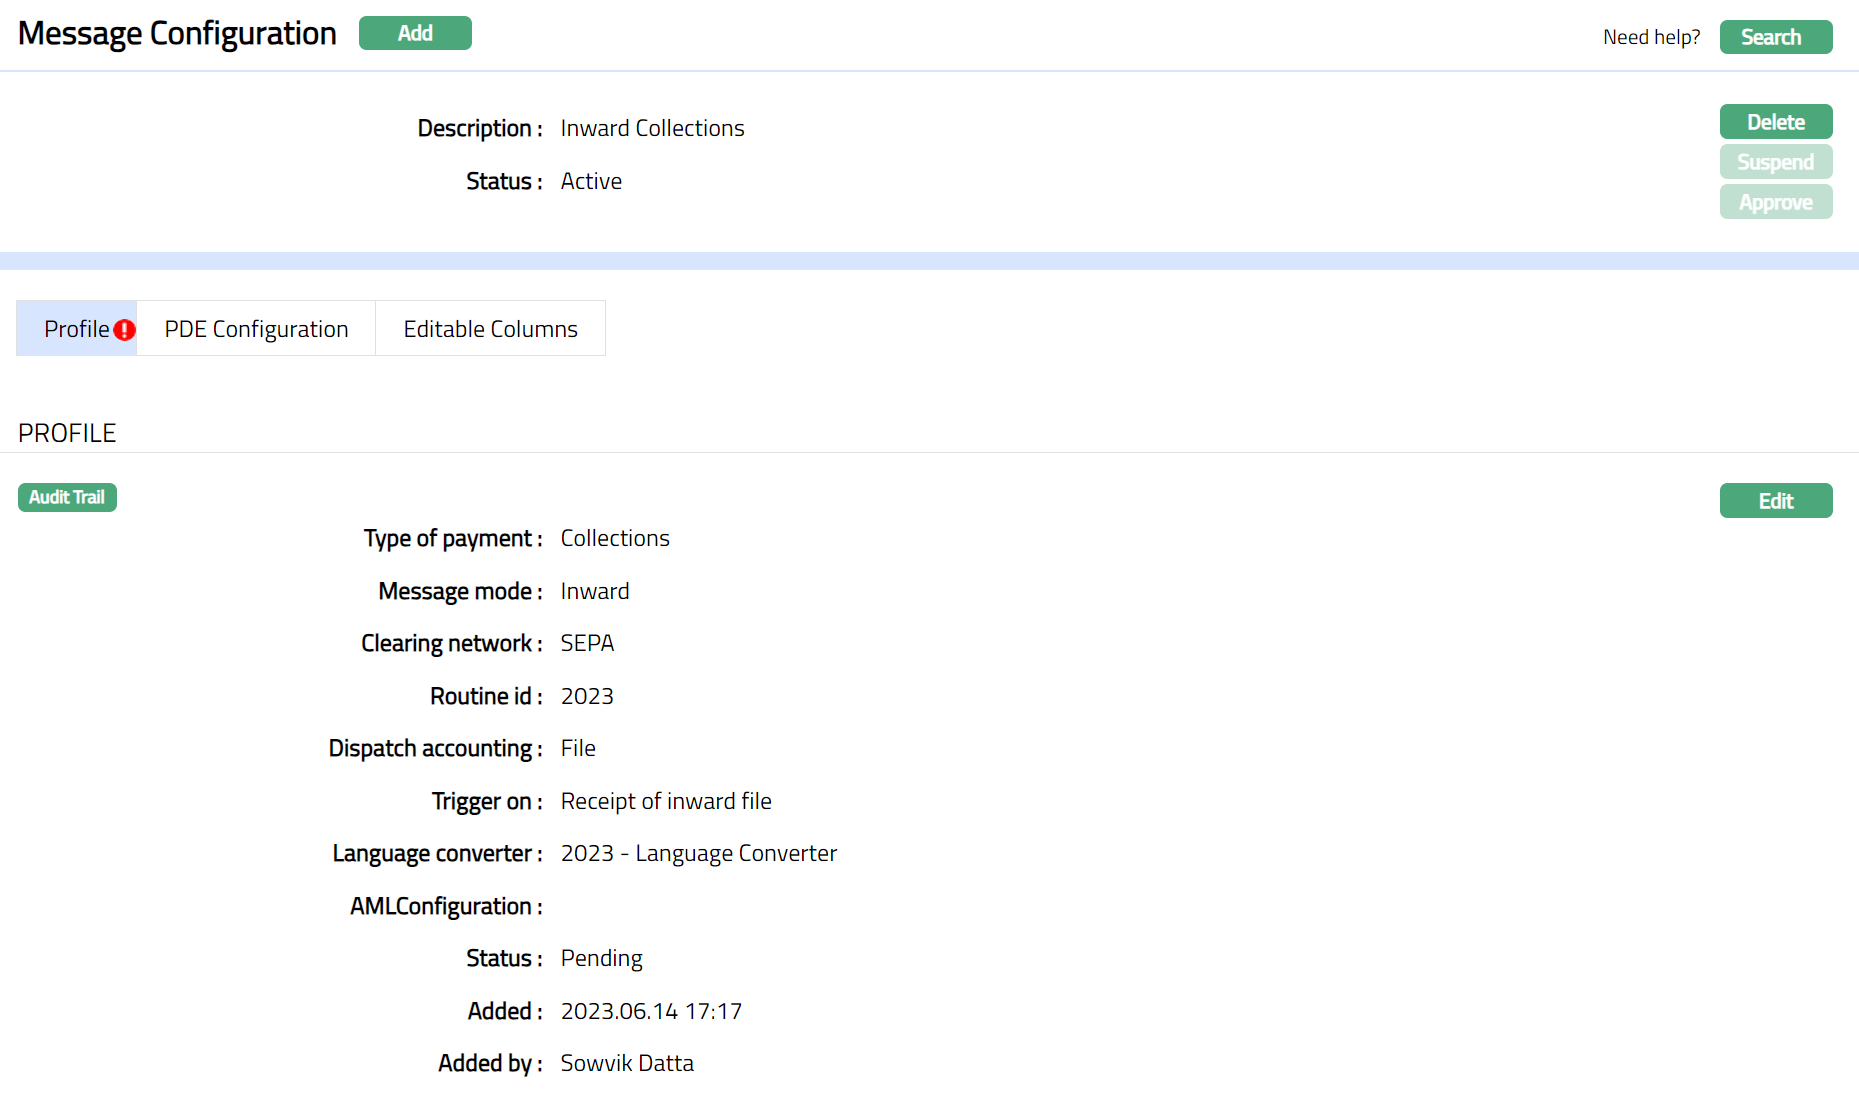Image resolution: width=1859 pixels, height=1117 pixels.
Task: Click the Suspend button
Action: 1775,162
